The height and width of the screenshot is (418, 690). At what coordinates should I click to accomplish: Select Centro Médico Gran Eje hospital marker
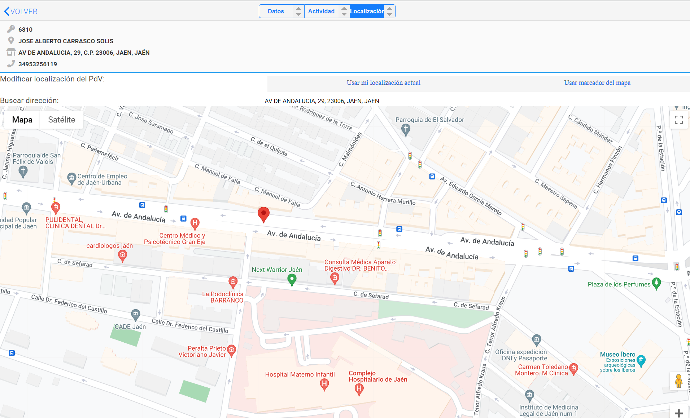(x=195, y=224)
